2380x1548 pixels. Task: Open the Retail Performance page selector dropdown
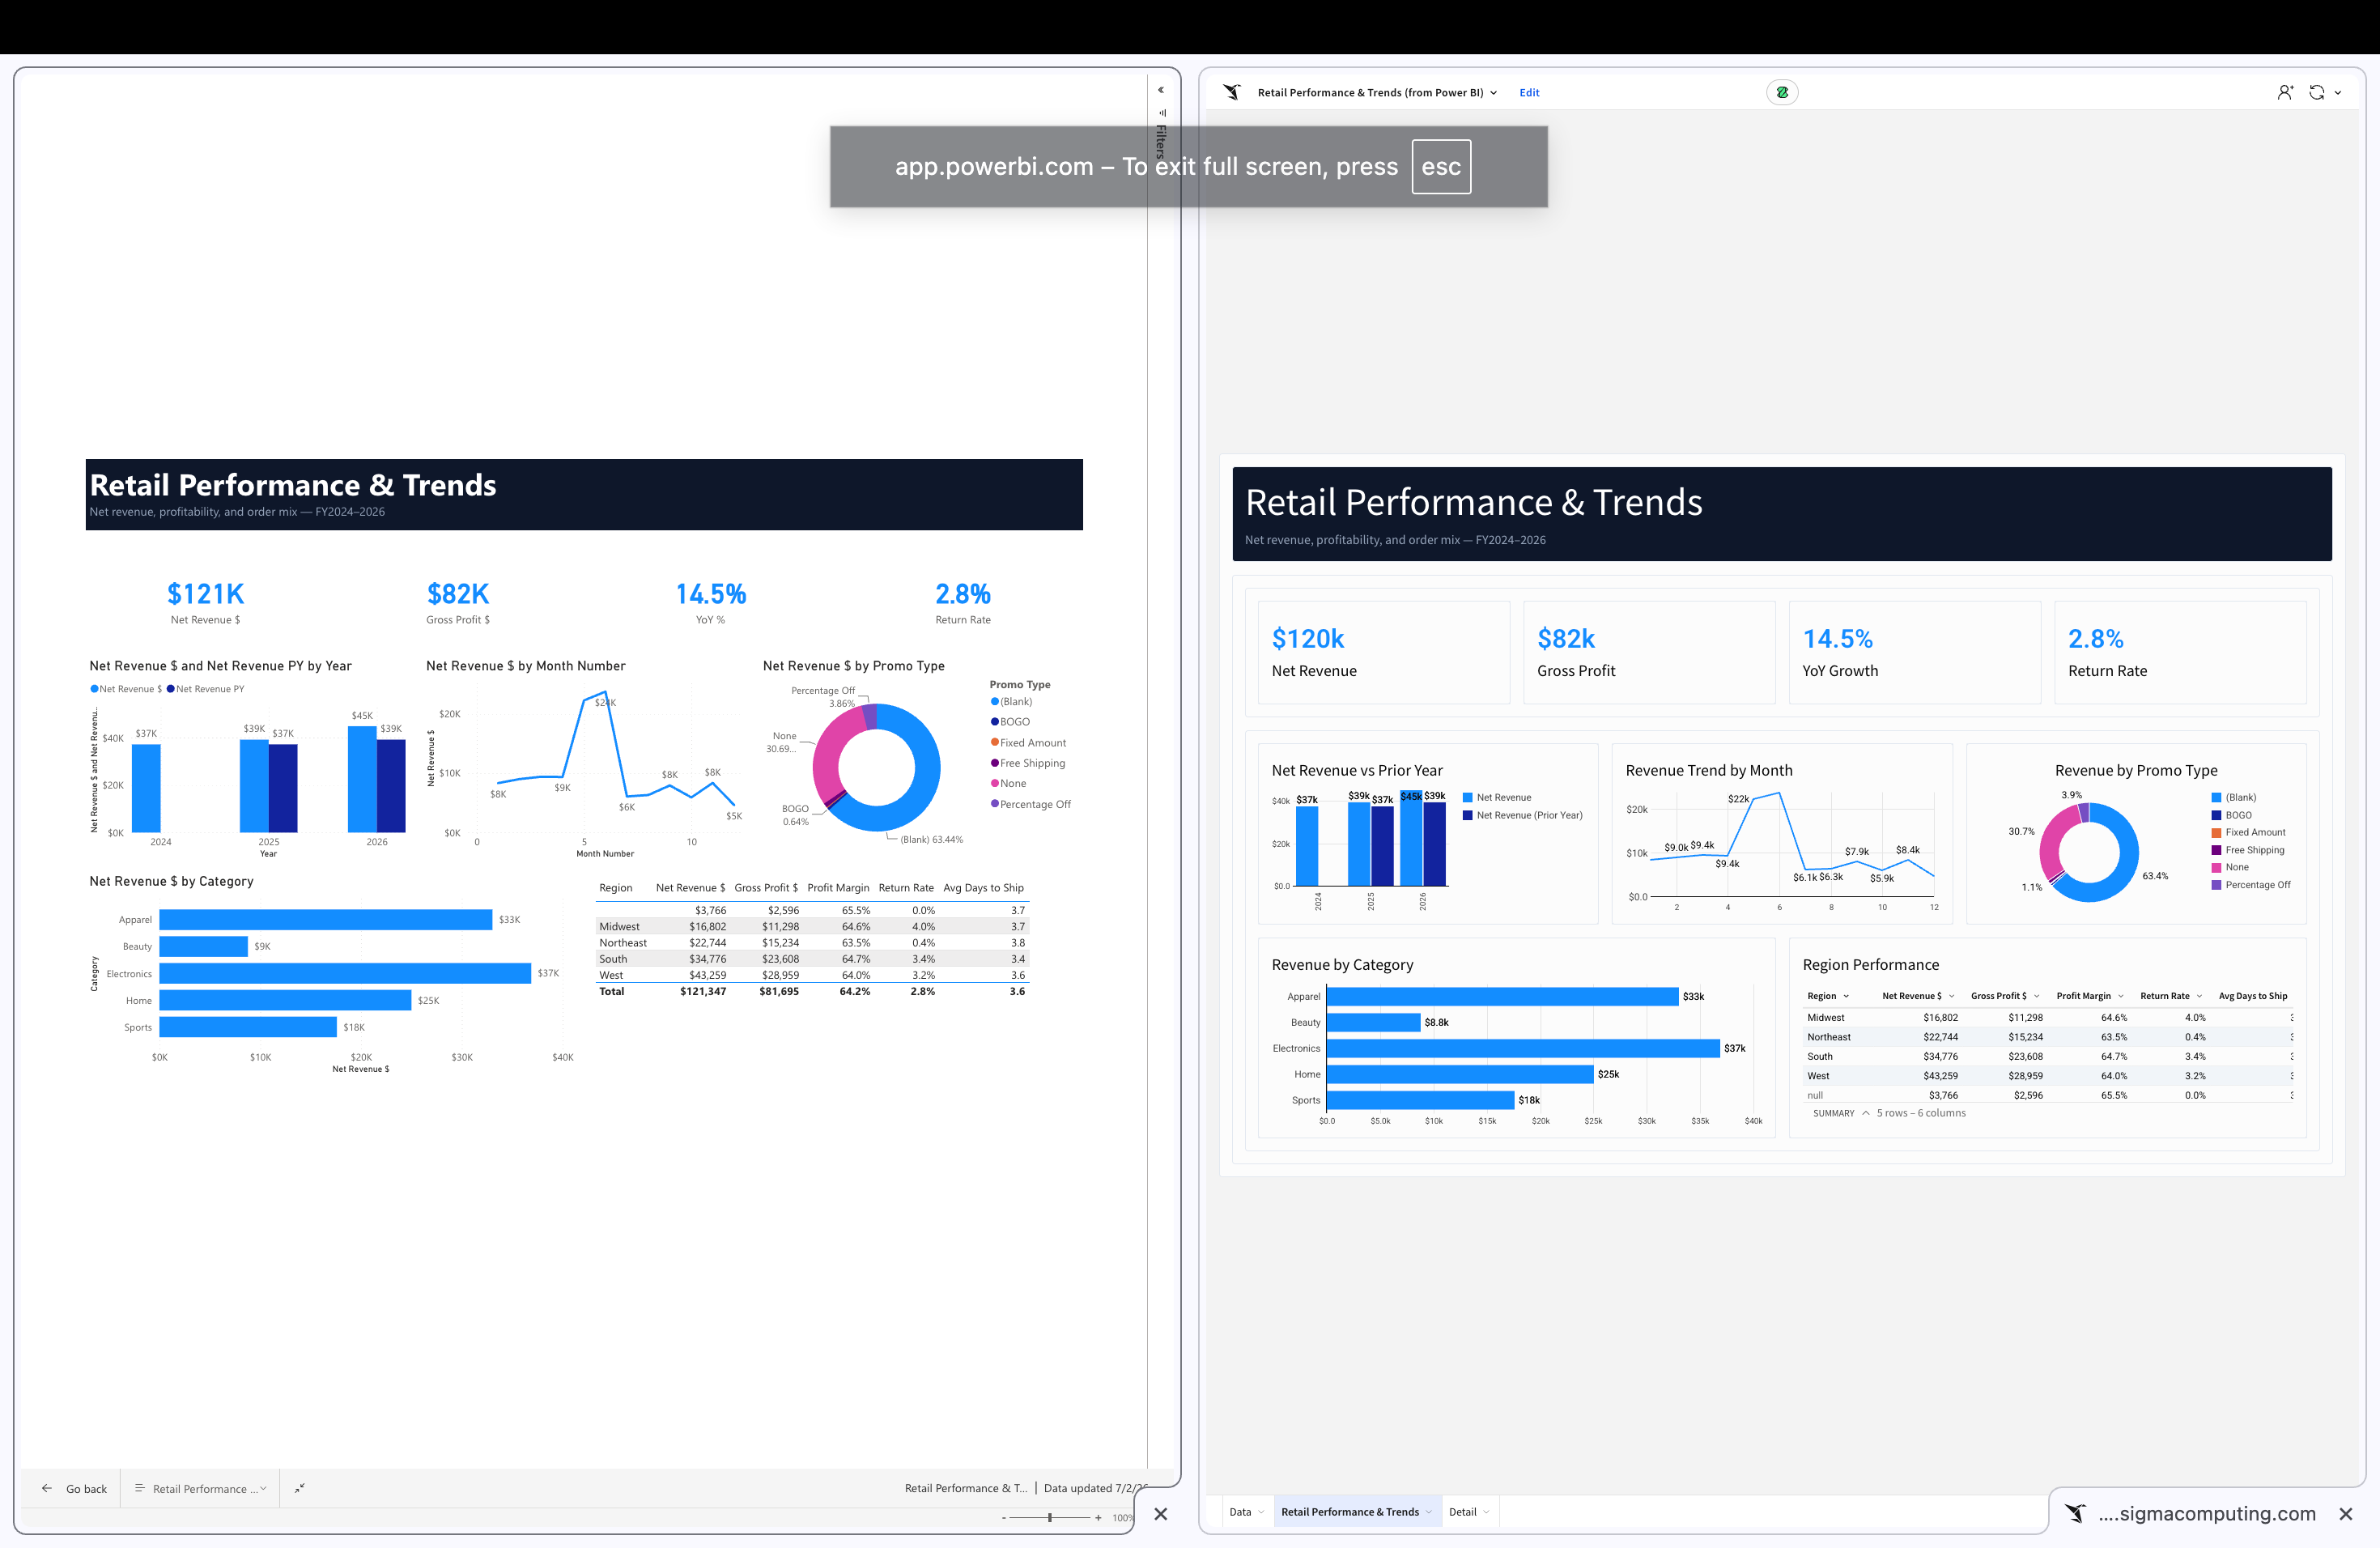point(200,1489)
